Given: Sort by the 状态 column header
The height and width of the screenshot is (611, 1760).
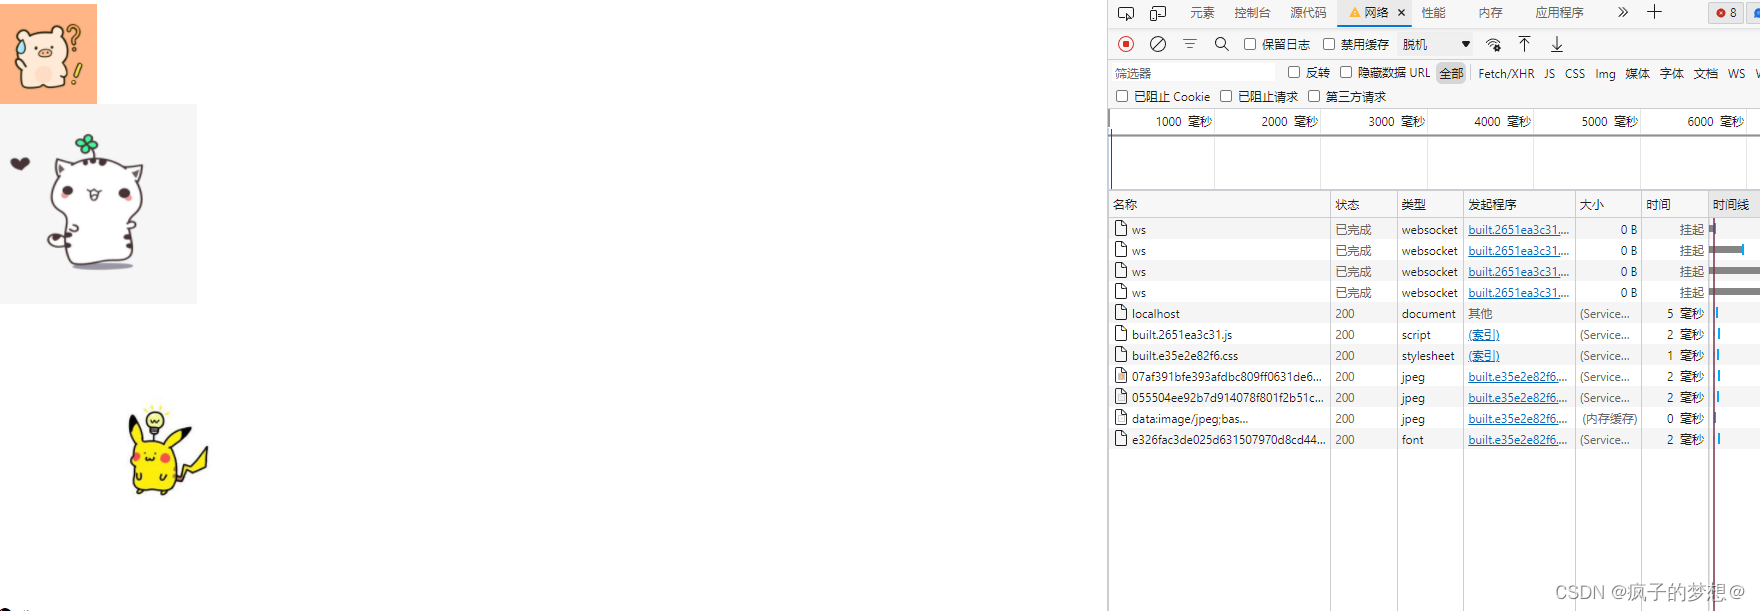Looking at the screenshot, I should coord(1364,204).
